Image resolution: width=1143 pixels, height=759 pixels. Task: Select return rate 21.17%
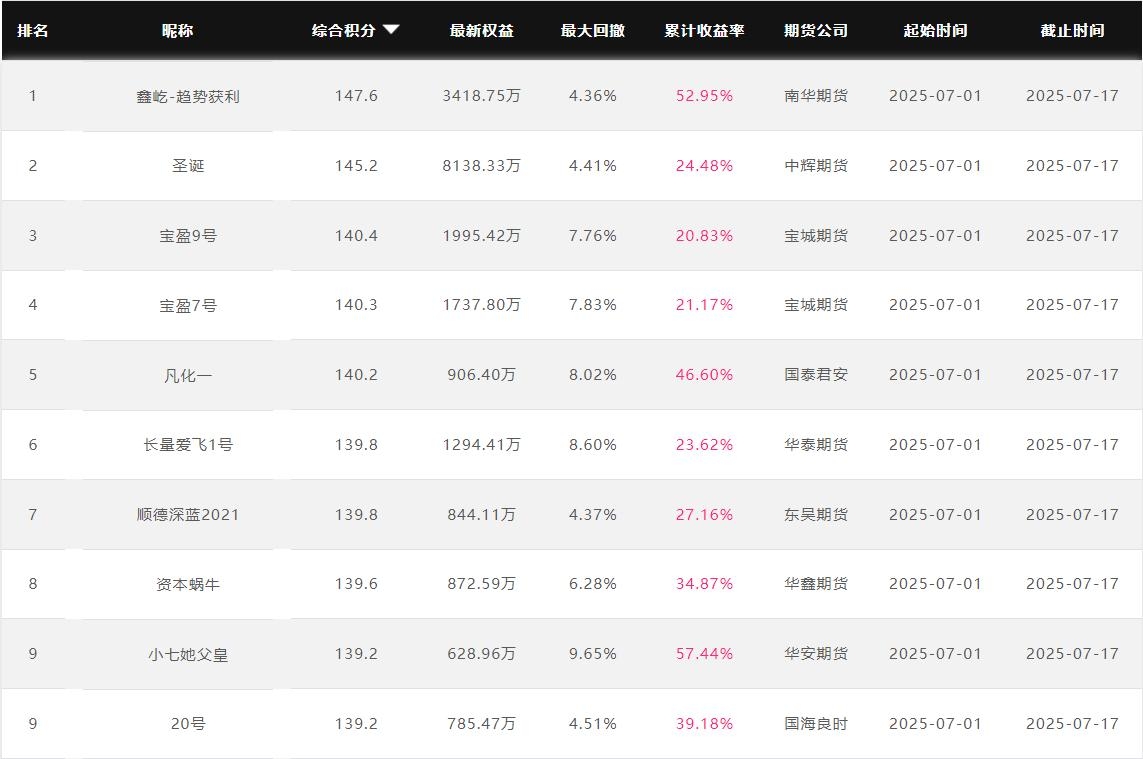click(704, 305)
